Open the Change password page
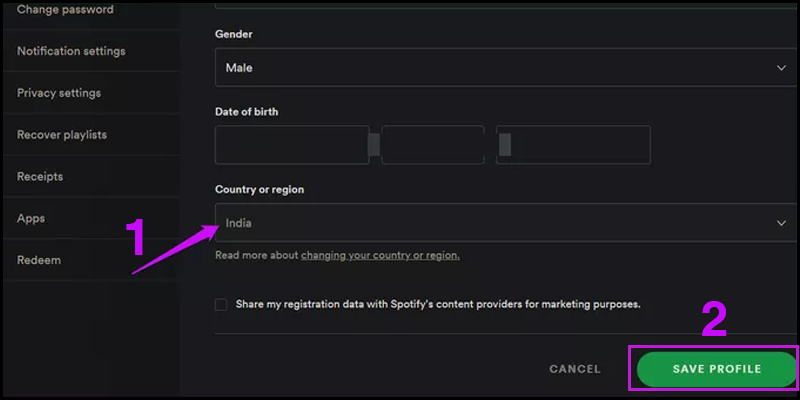Viewport: 800px width, 400px height. (65, 10)
